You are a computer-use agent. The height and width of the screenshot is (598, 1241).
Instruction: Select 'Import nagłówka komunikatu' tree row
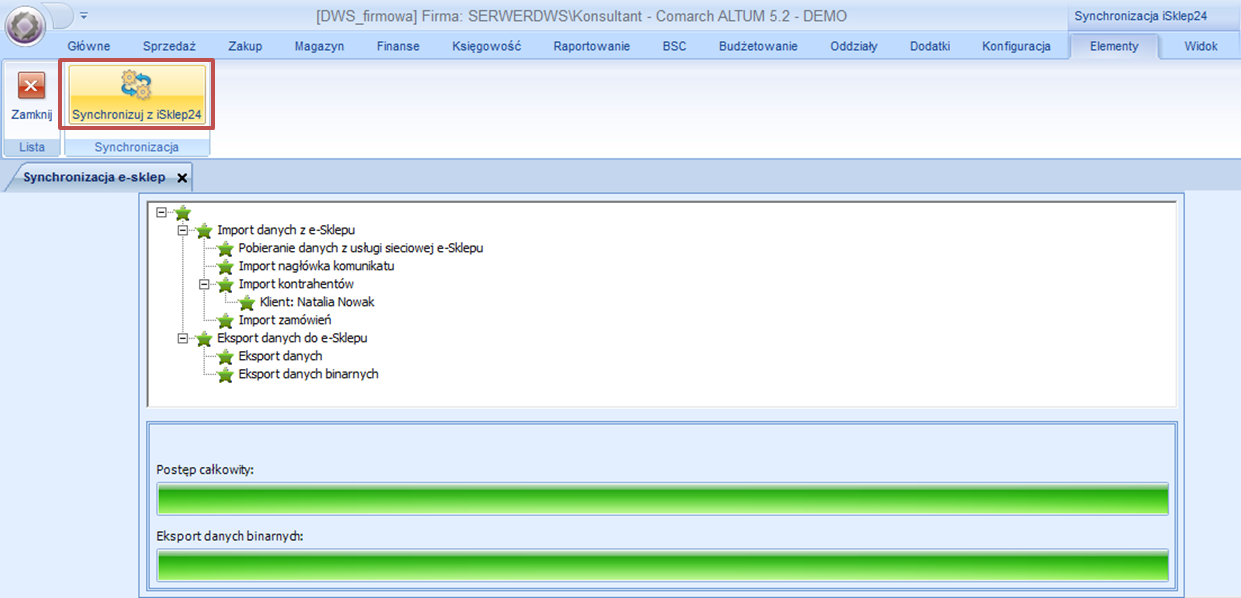(x=316, y=266)
